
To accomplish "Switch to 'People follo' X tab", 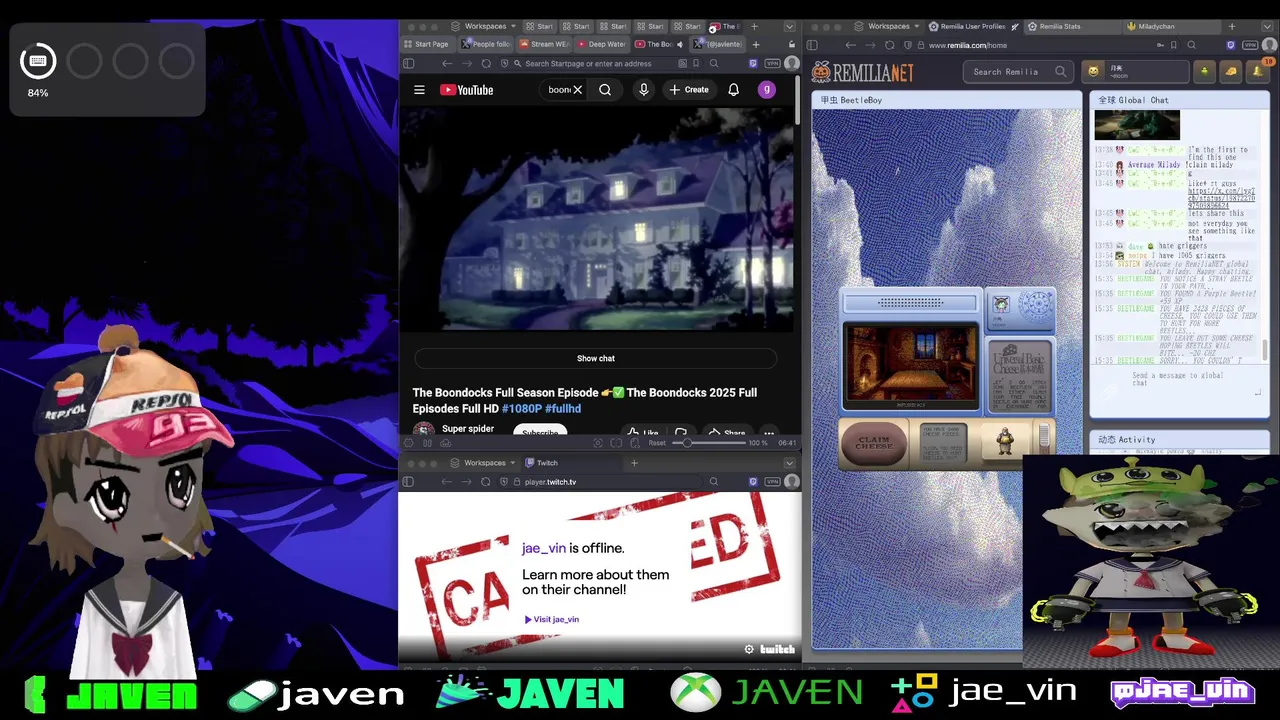I will tap(486, 44).
